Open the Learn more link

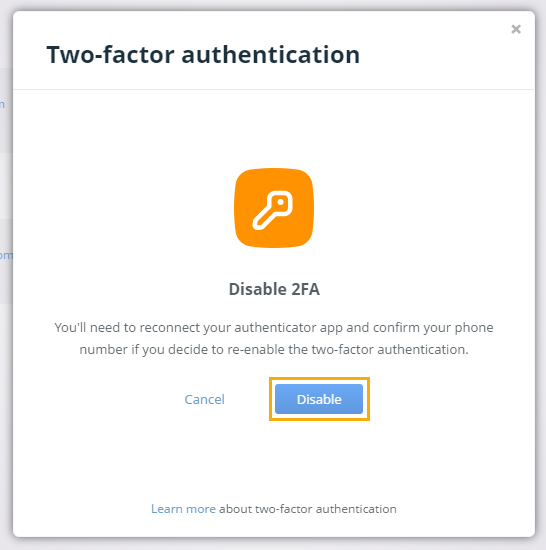pyautogui.click(x=183, y=509)
